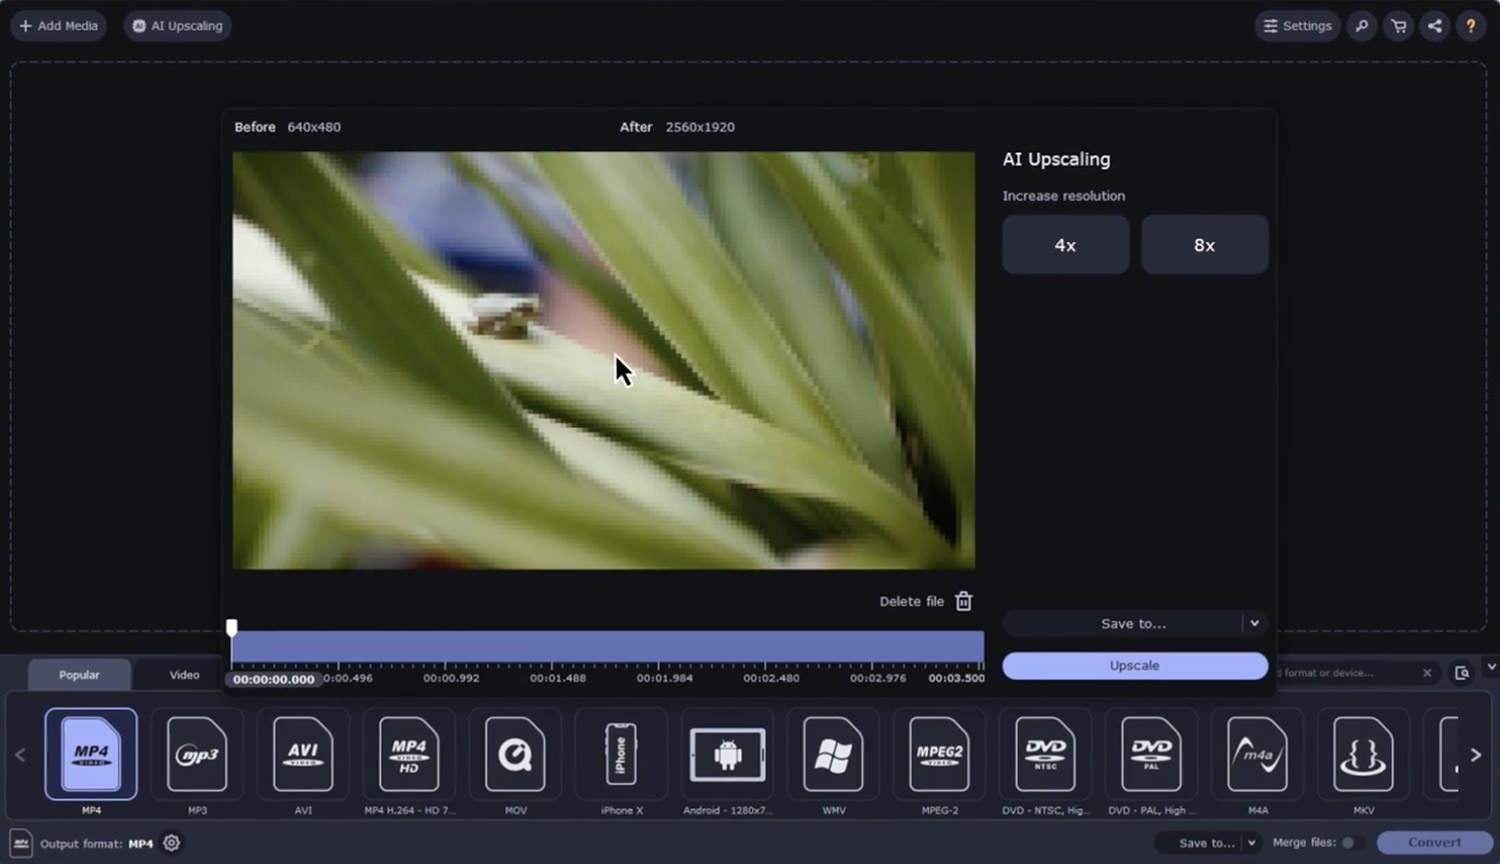This screenshot has width=1500, height=864.
Task: Toggle the Merge files switch
Action: [x=1351, y=843]
